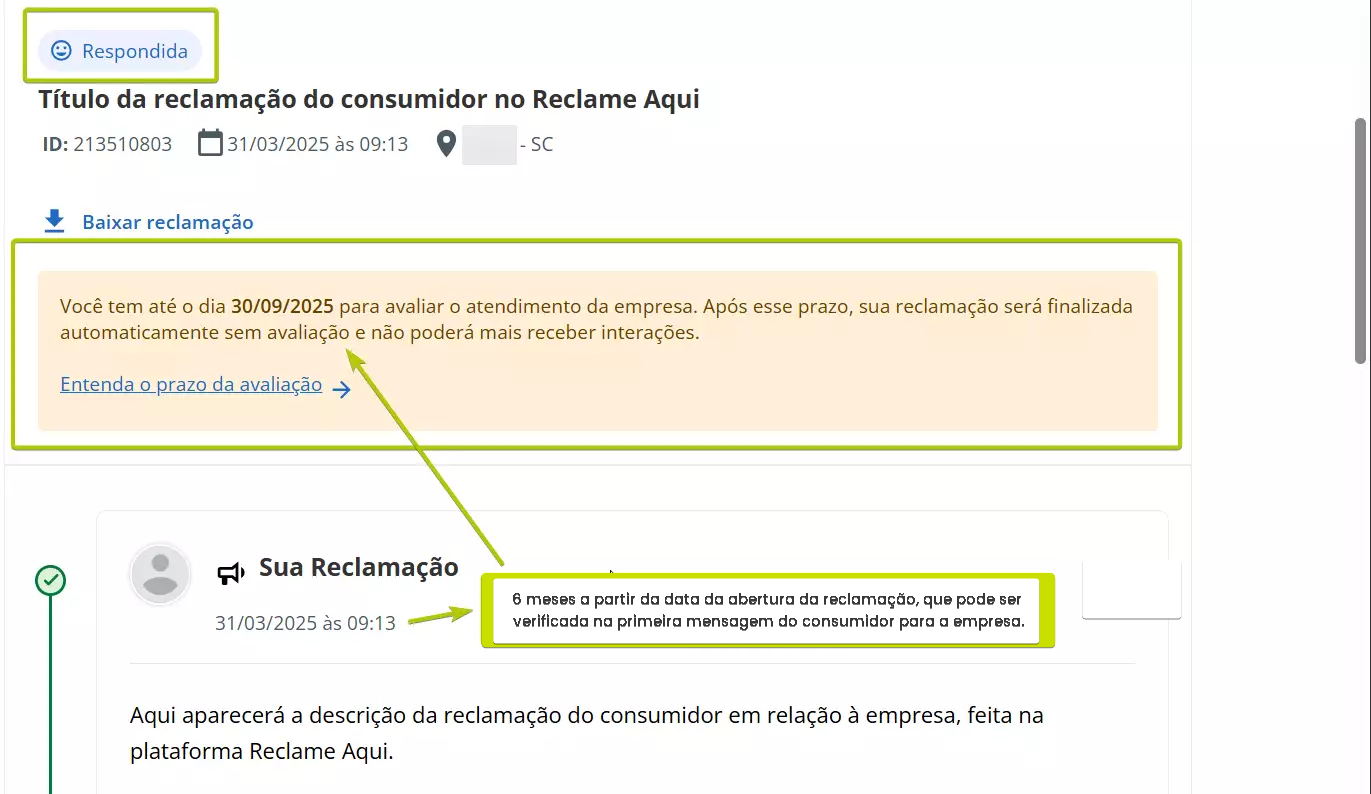1371x794 pixels.
Task: Click the megaphone icon beside Sua Reclamação
Action: 231,573
